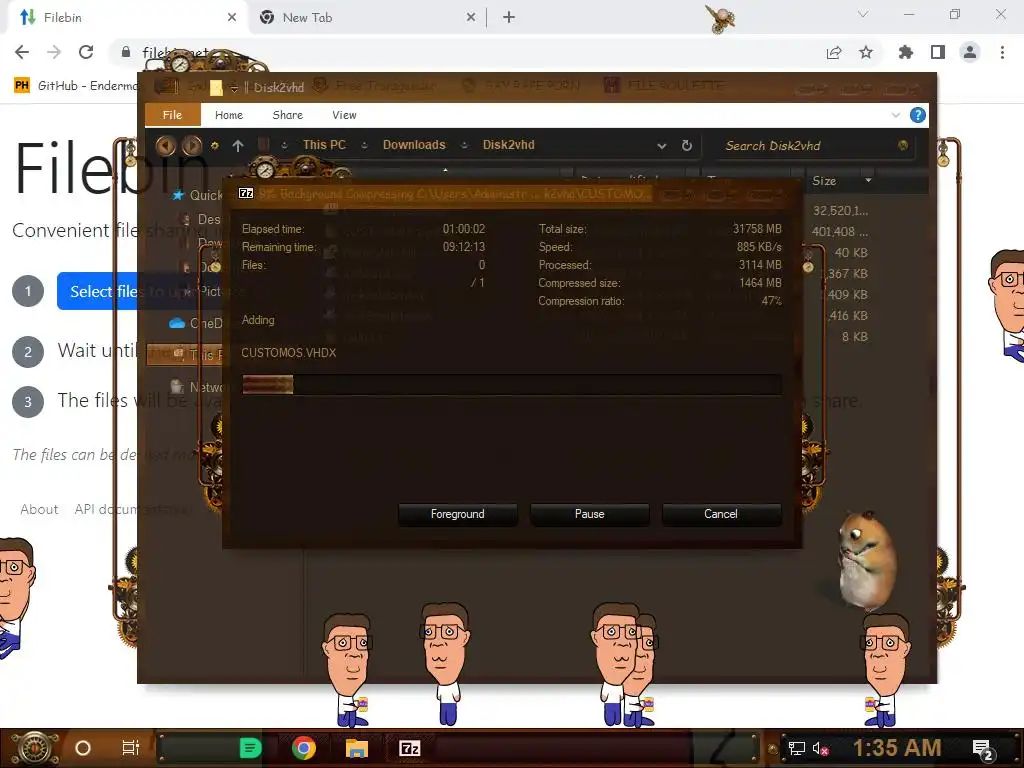The height and width of the screenshot is (768, 1024).
Task: Select This PC in address breadcrumb
Action: [x=324, y=145]
